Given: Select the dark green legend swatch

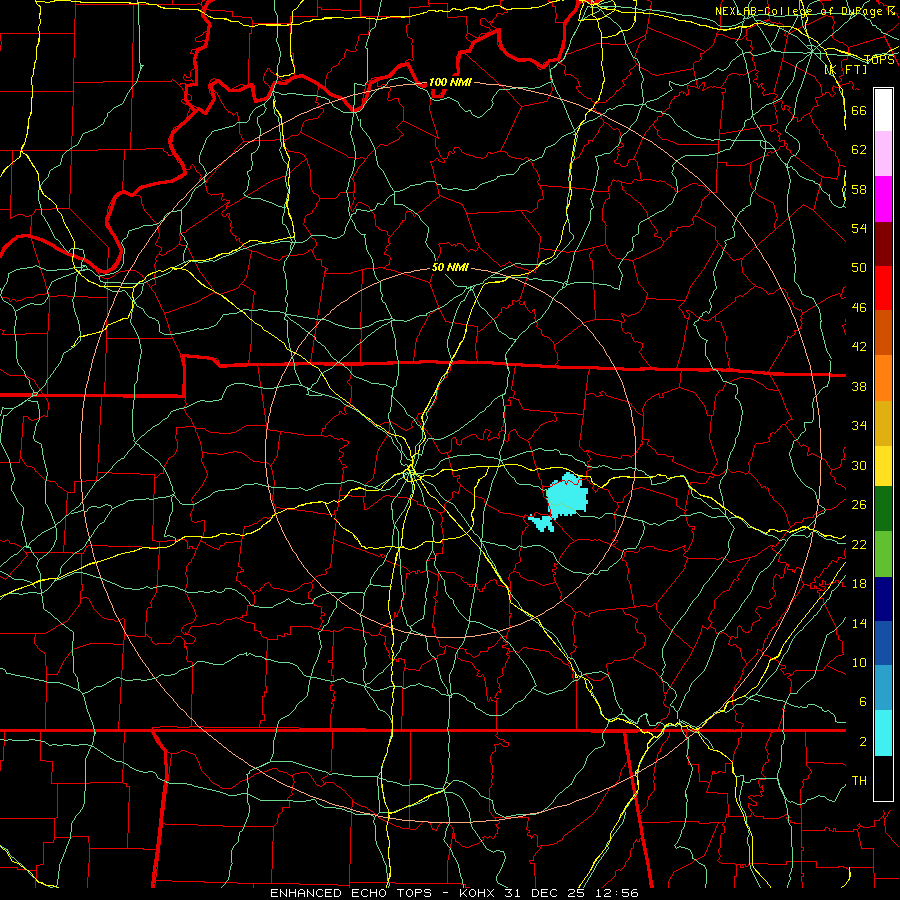Looking at the screenshot, I should (x=883, y=509).
